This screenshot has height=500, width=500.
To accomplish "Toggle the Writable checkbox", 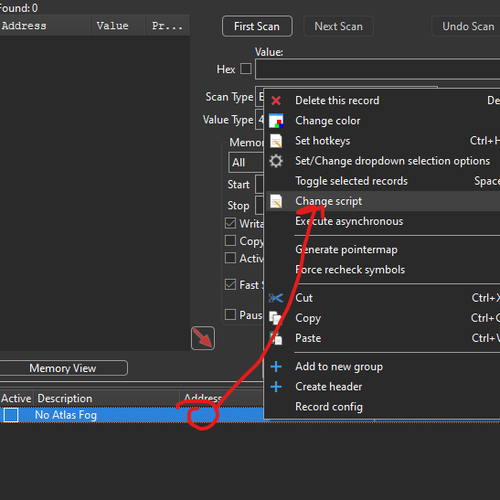I will pos(230,223).
